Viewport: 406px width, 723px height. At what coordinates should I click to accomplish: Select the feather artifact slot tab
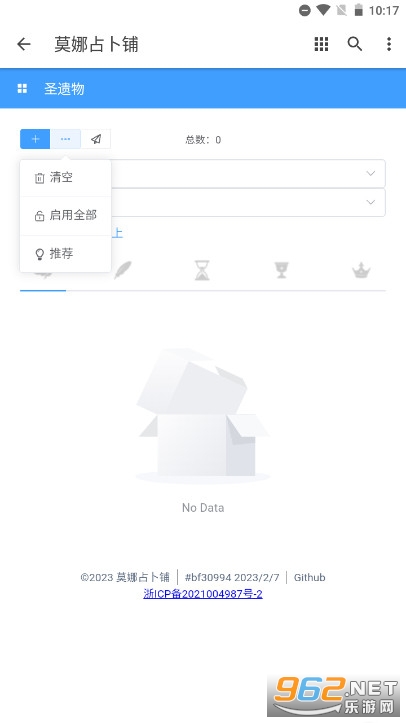[123, 270]
